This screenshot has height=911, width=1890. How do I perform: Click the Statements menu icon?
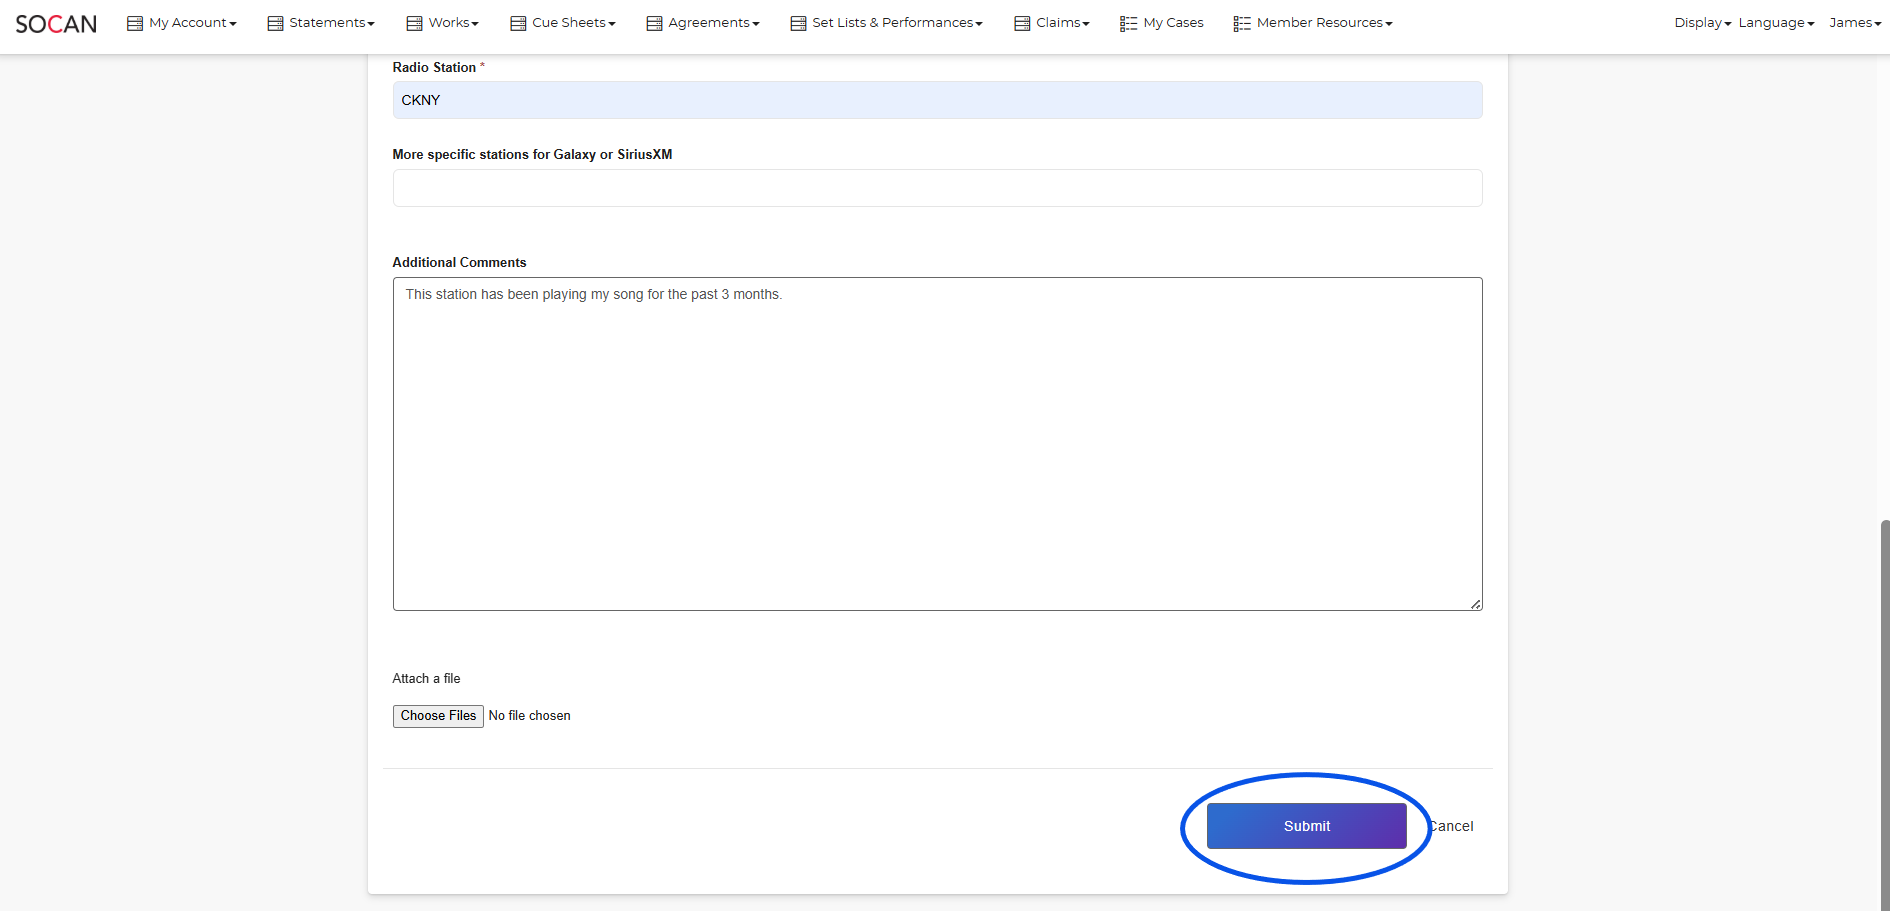click(275, 23)
